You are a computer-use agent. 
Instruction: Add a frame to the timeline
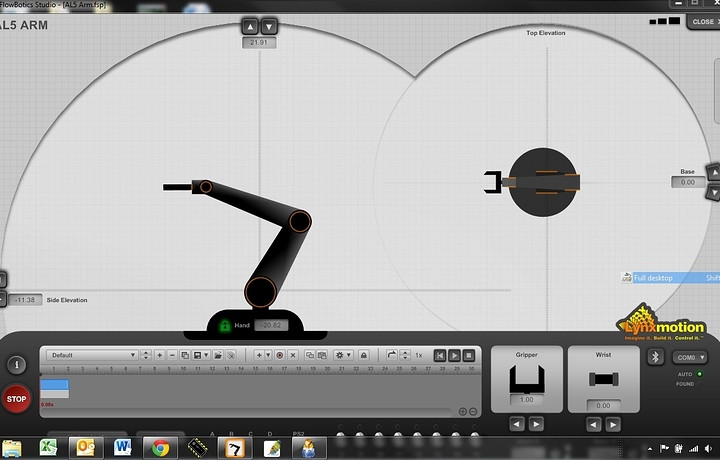tap(259, 355)
